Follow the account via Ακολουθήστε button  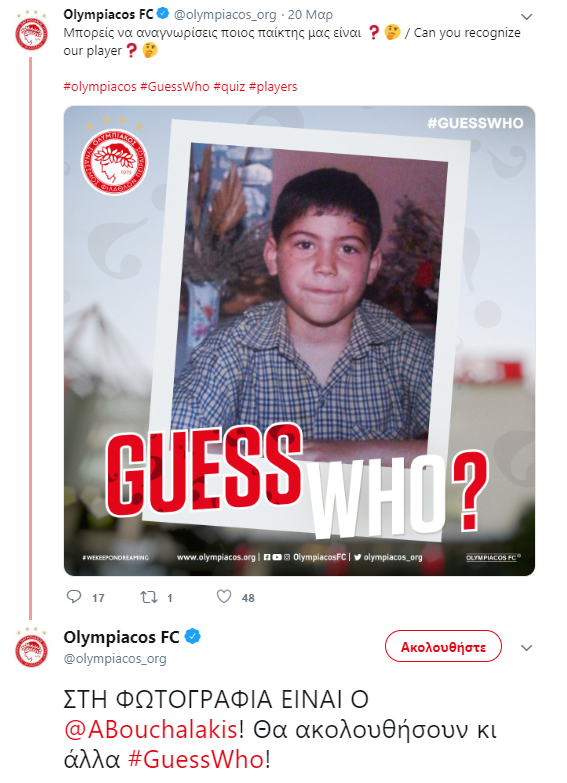[x=443, y=647]
